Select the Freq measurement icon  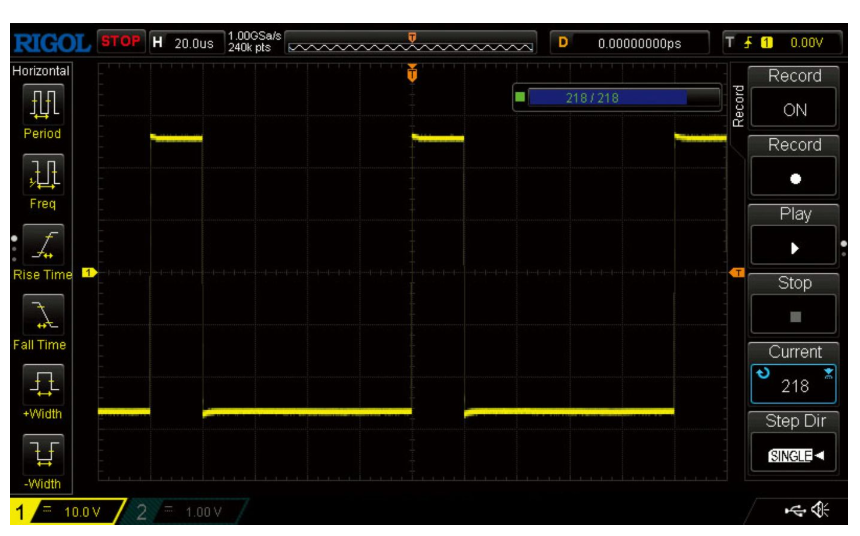[43, 174]
